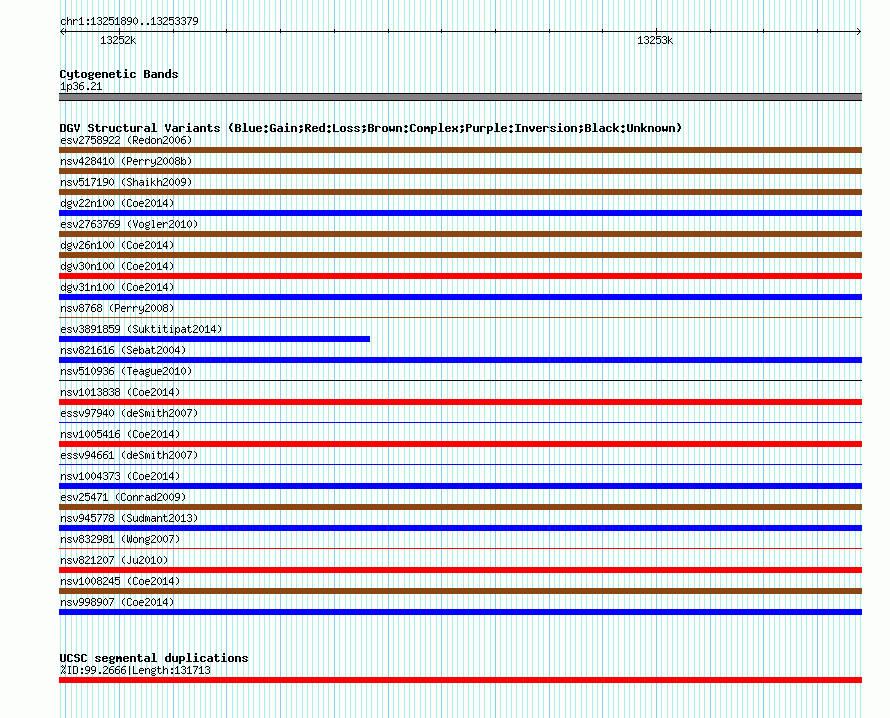Click variant label nsv1008245 (Coe2014)
Screen dimensions: 890x718
point(120,581)
